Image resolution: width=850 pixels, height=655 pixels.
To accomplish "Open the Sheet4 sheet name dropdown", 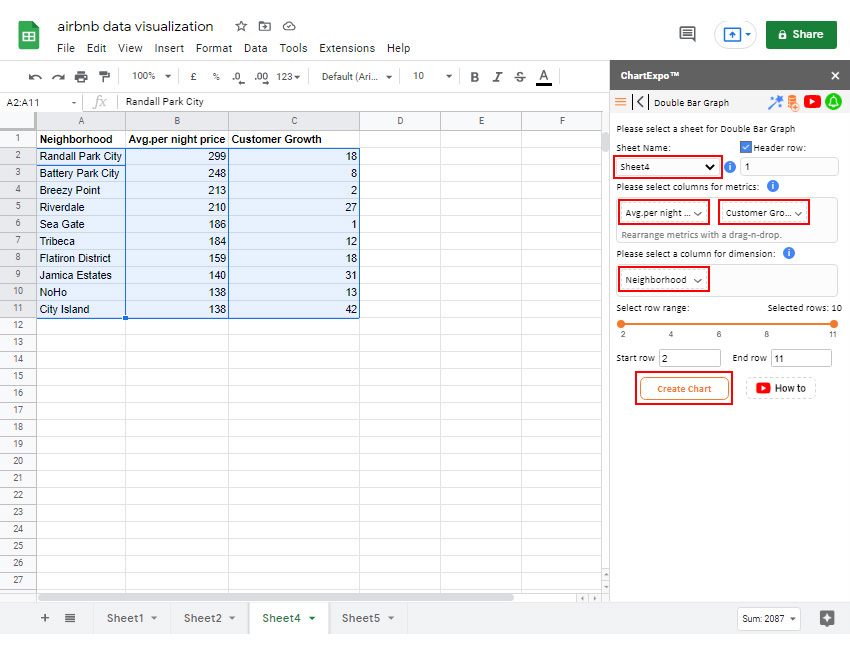I will point(667,167).
